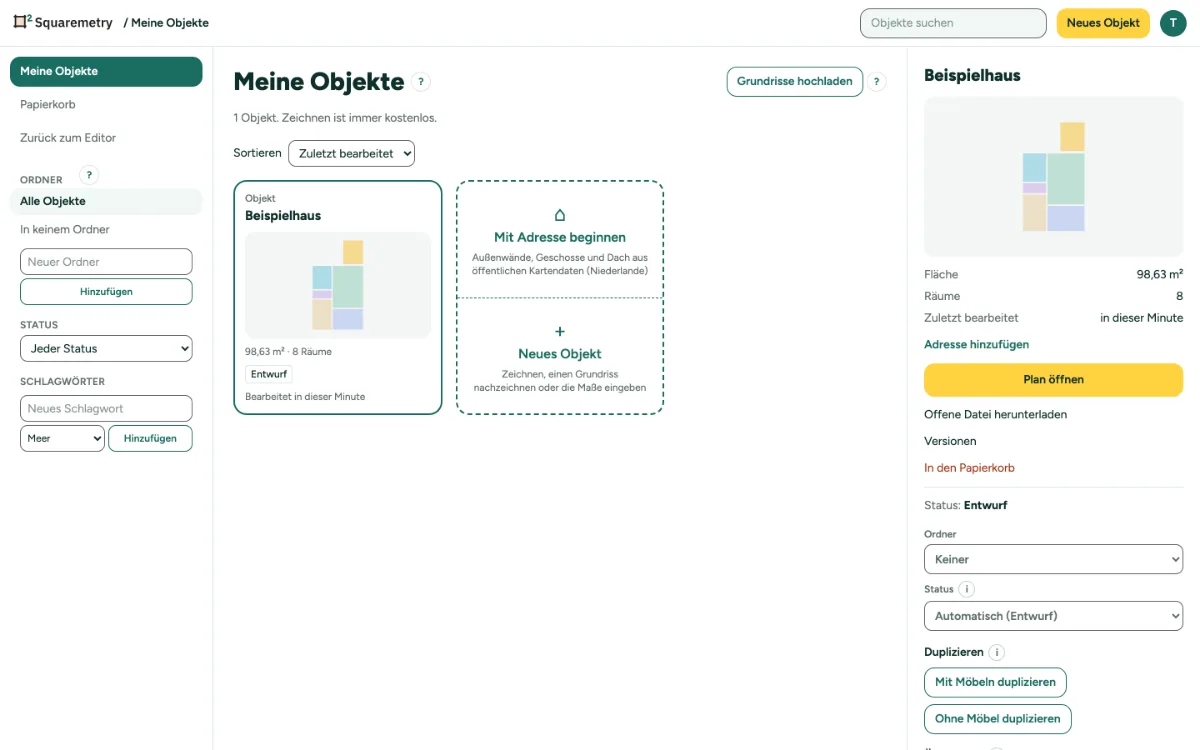1200x750 pixels.
Task: Click help icon next to Meine Objekte heading
Action: point(421,82)
